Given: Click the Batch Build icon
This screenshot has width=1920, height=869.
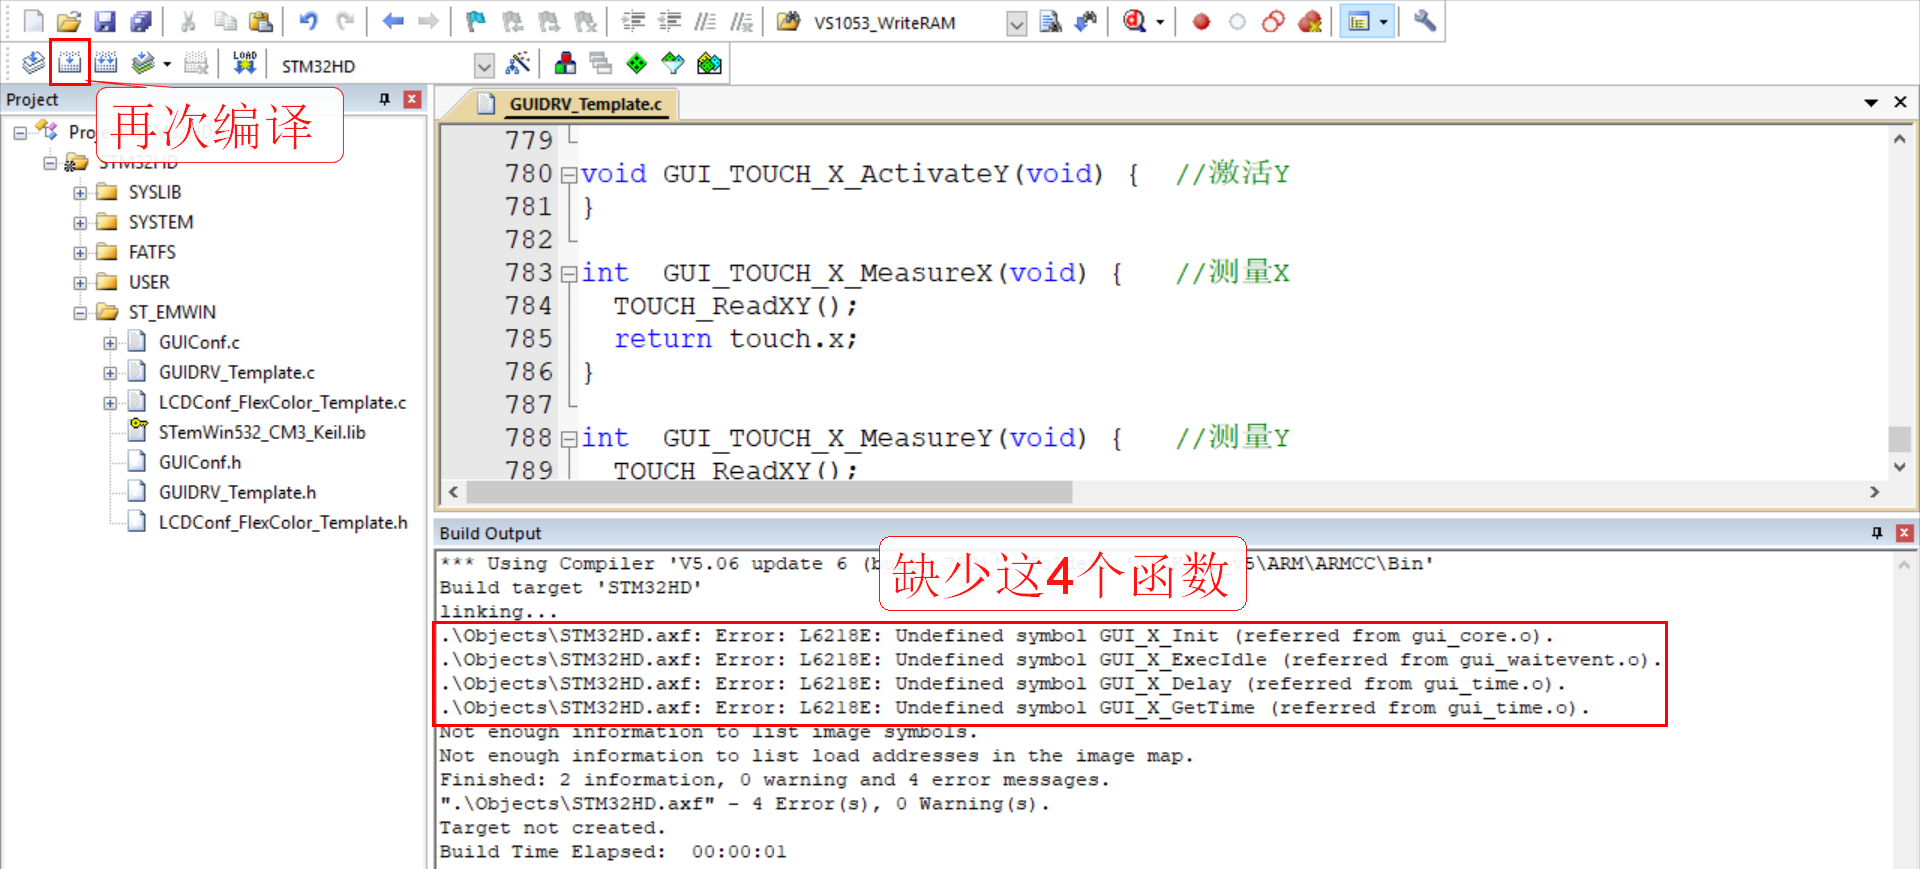Looking at the screenshot, I should click(143, 63).
